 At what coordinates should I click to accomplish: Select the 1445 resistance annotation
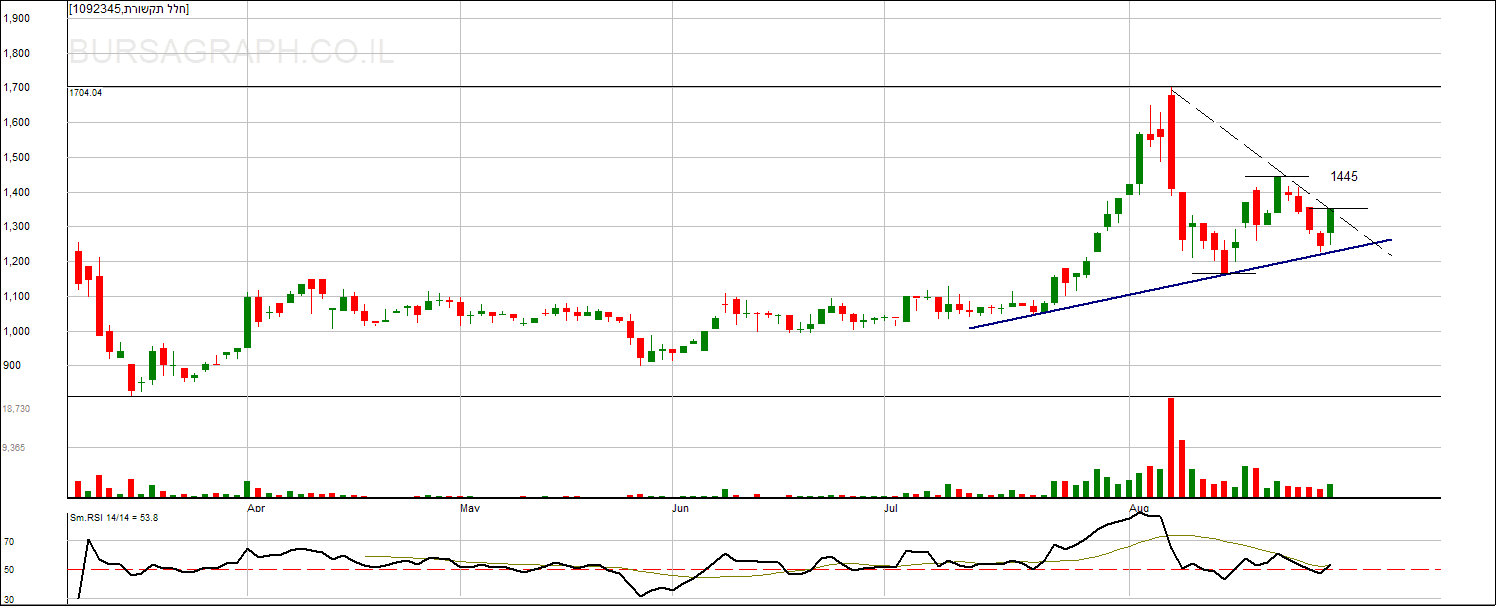[1344, 177]
